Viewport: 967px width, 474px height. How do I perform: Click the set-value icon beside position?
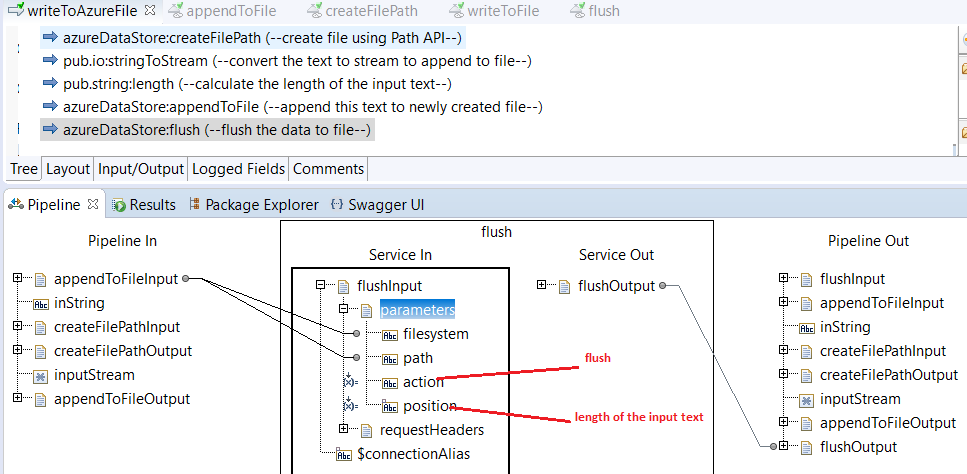[x=350, y=404]
